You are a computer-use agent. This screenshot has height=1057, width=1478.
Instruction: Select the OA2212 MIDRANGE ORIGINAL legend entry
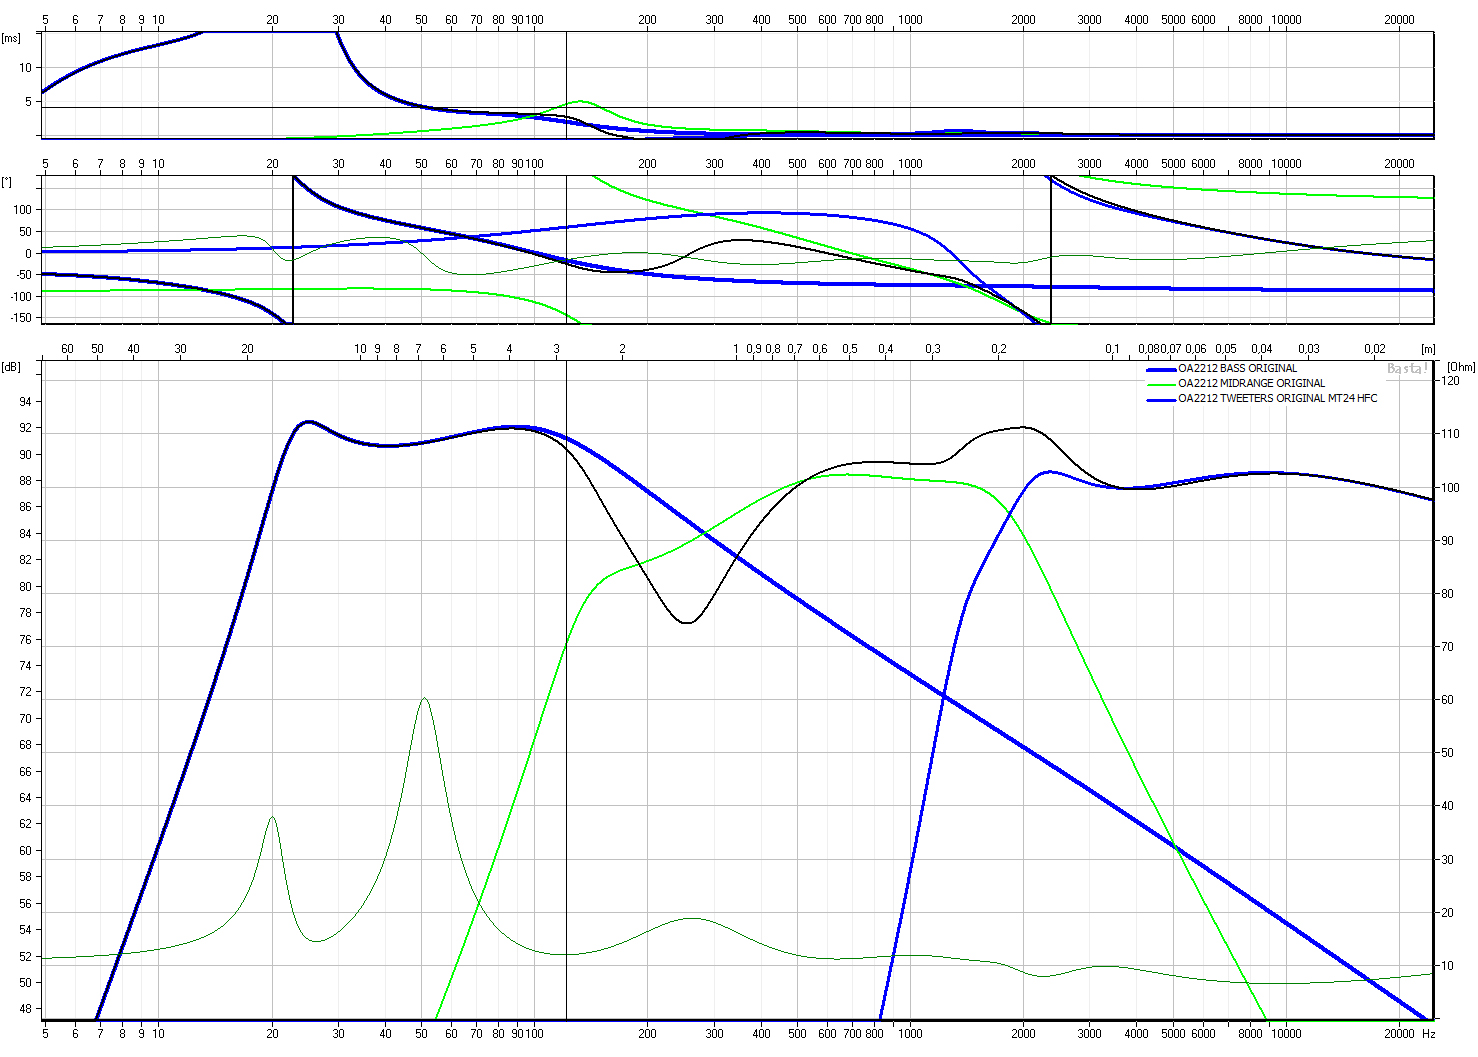1251,383
